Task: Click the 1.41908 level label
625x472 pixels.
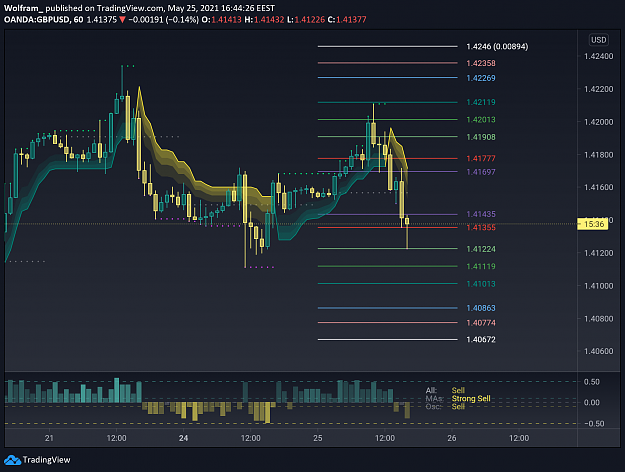Action: pos(481,137)
